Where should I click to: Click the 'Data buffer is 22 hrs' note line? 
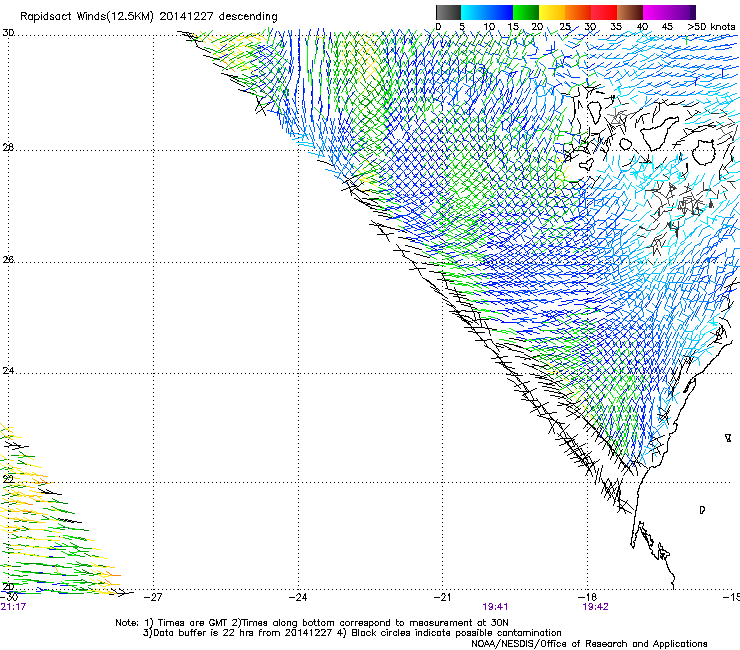click(352, 633)
